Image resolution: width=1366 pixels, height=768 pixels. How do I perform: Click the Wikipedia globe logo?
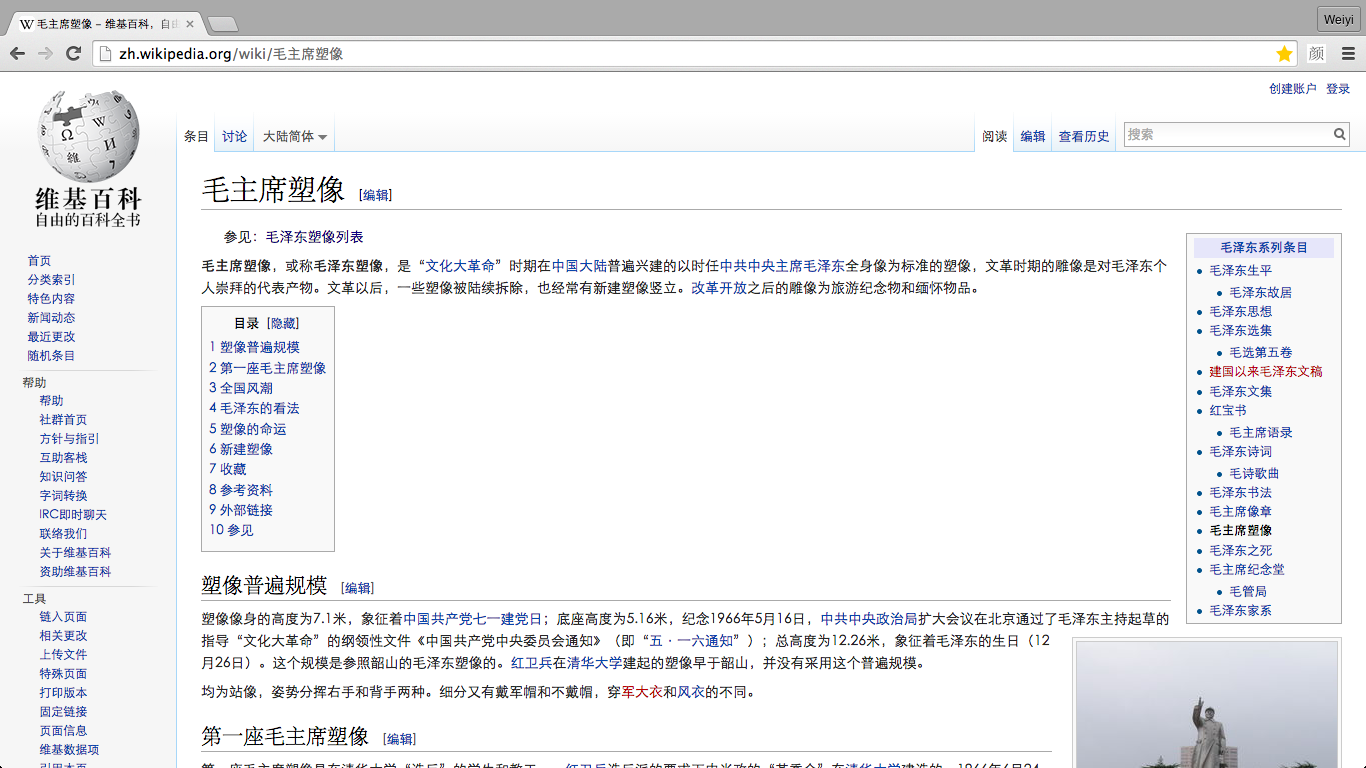pyautogui.click(x=88, y=135)
